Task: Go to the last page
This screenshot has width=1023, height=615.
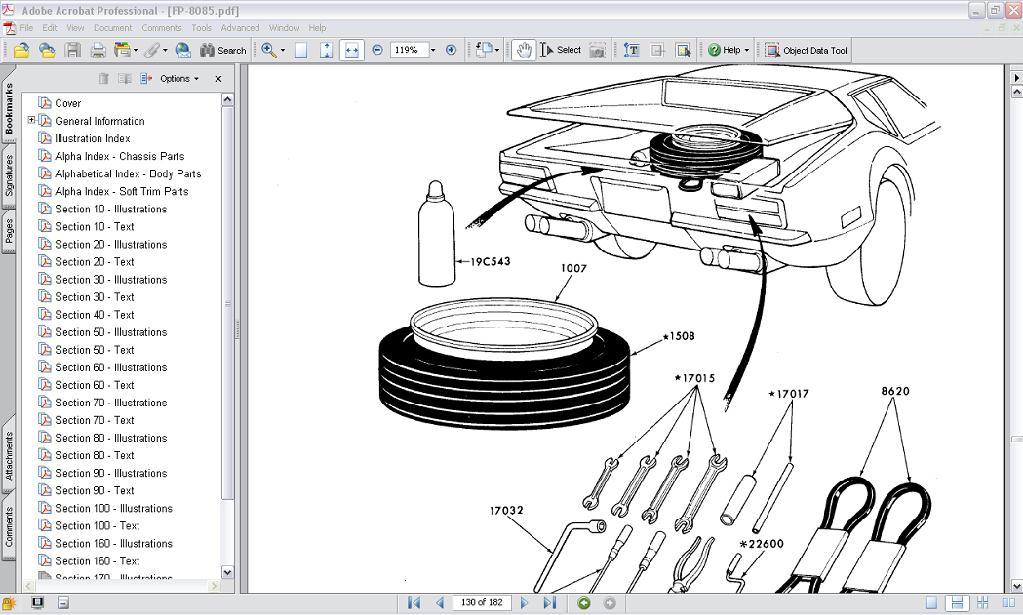Action: click(549, 603)
